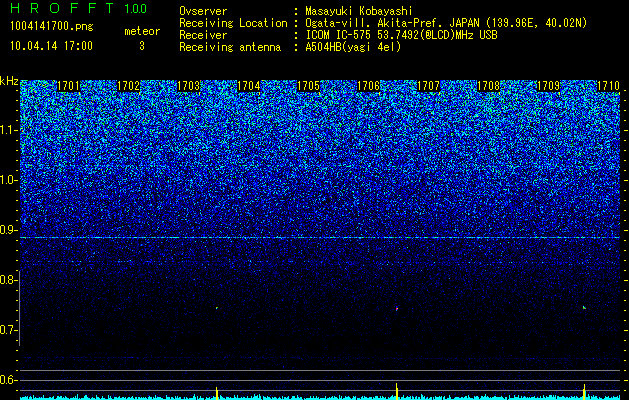Click the 1.1 frequency axis label
Viewport: 629px width, 400px height.
[x=7, y=130]
